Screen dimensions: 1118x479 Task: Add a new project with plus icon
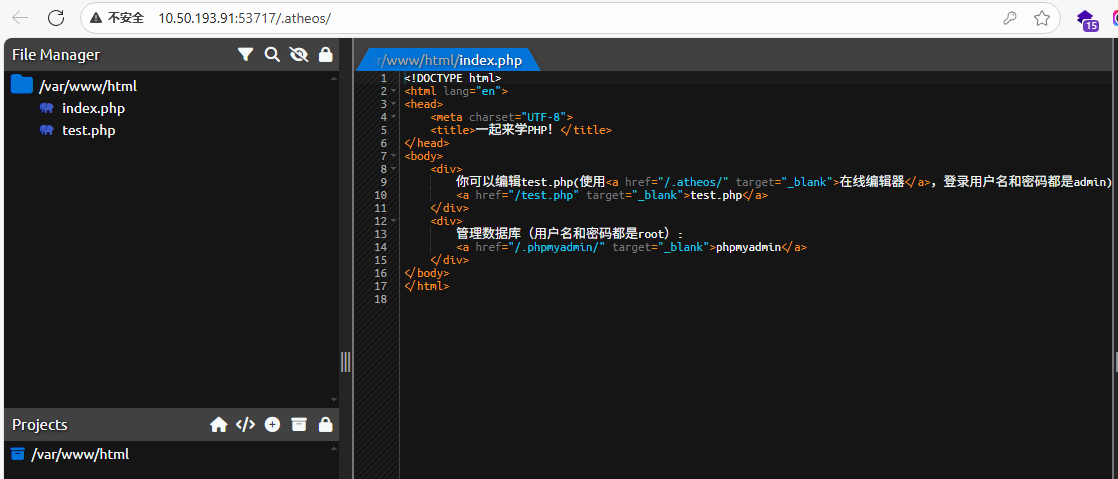point(272,425)
